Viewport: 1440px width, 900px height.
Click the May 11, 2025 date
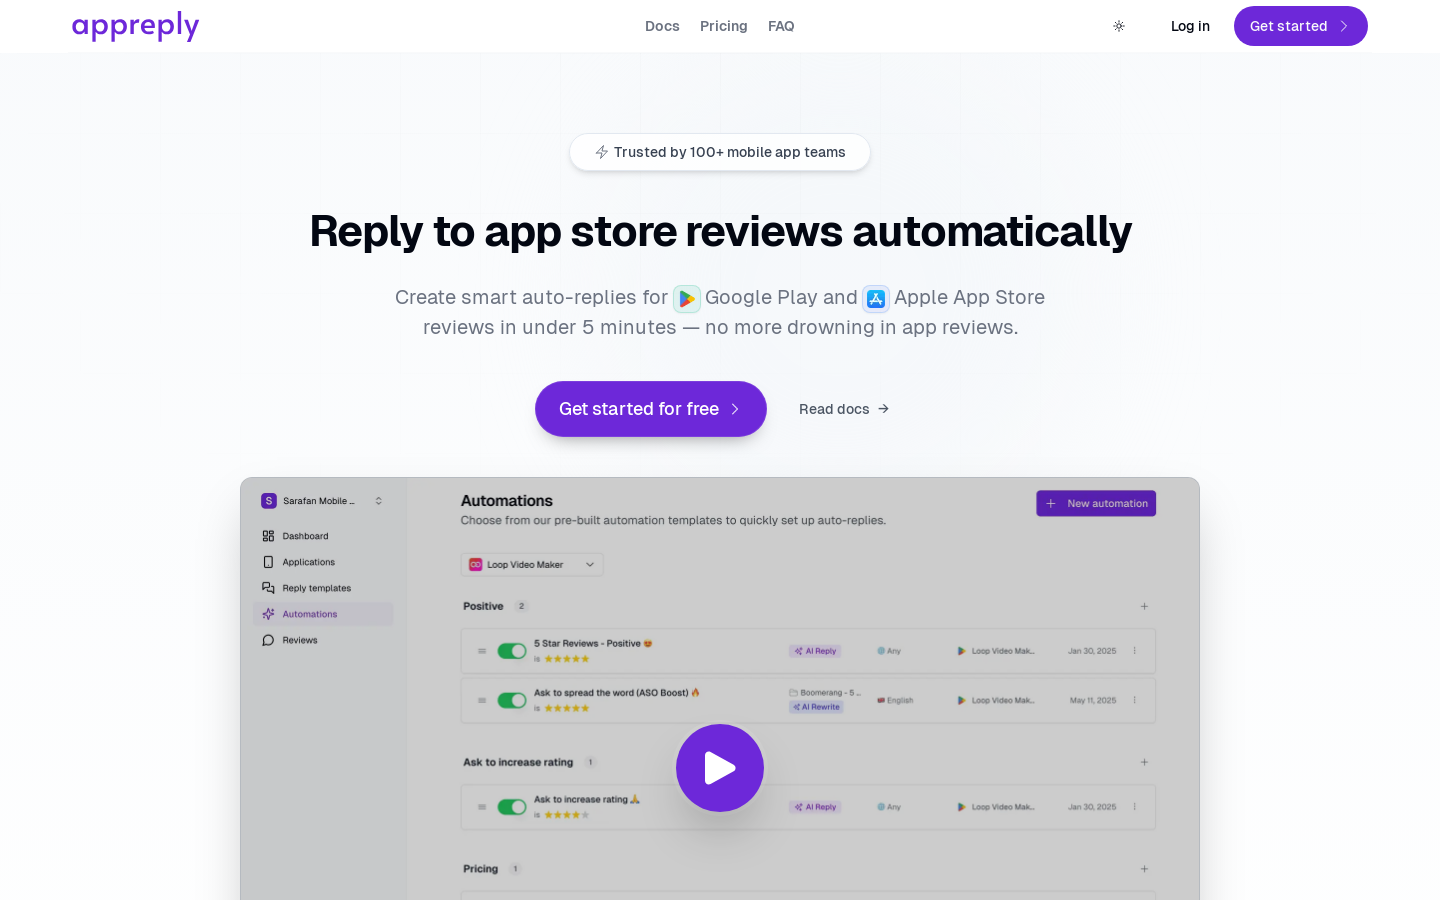point(1093,700)
